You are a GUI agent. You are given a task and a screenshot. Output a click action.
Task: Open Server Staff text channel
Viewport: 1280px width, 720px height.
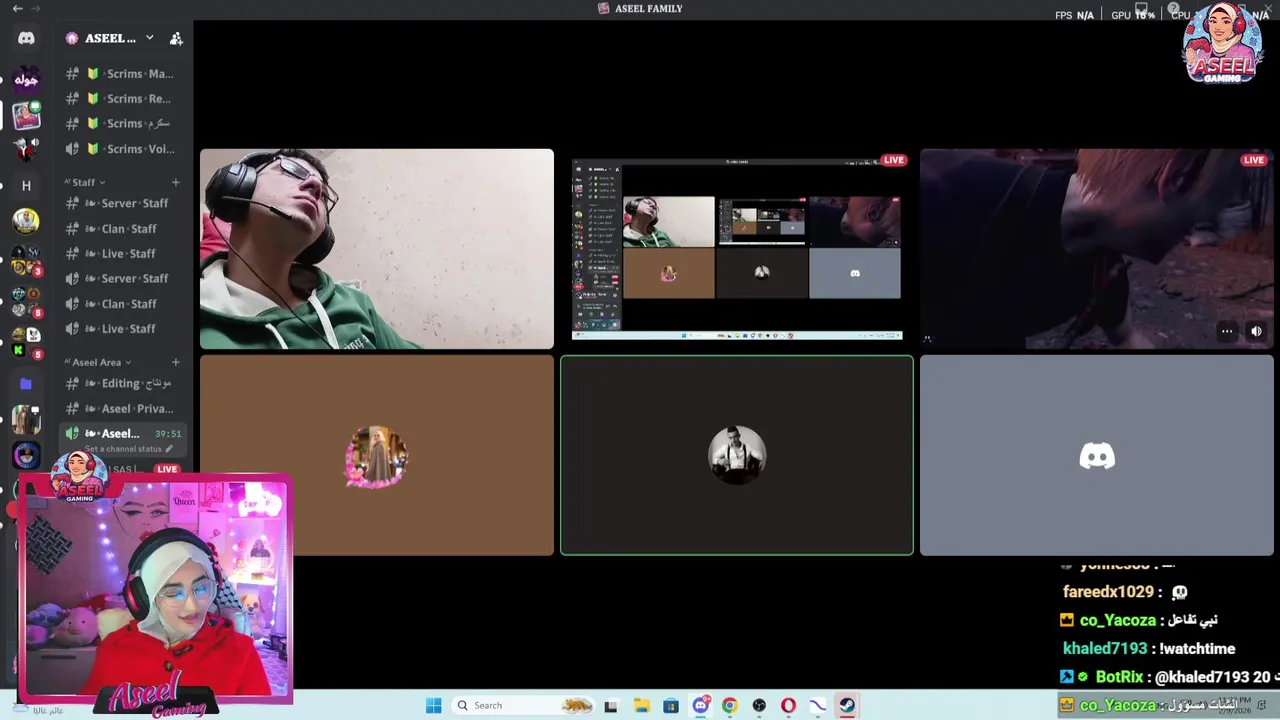(x=124, y=203)
